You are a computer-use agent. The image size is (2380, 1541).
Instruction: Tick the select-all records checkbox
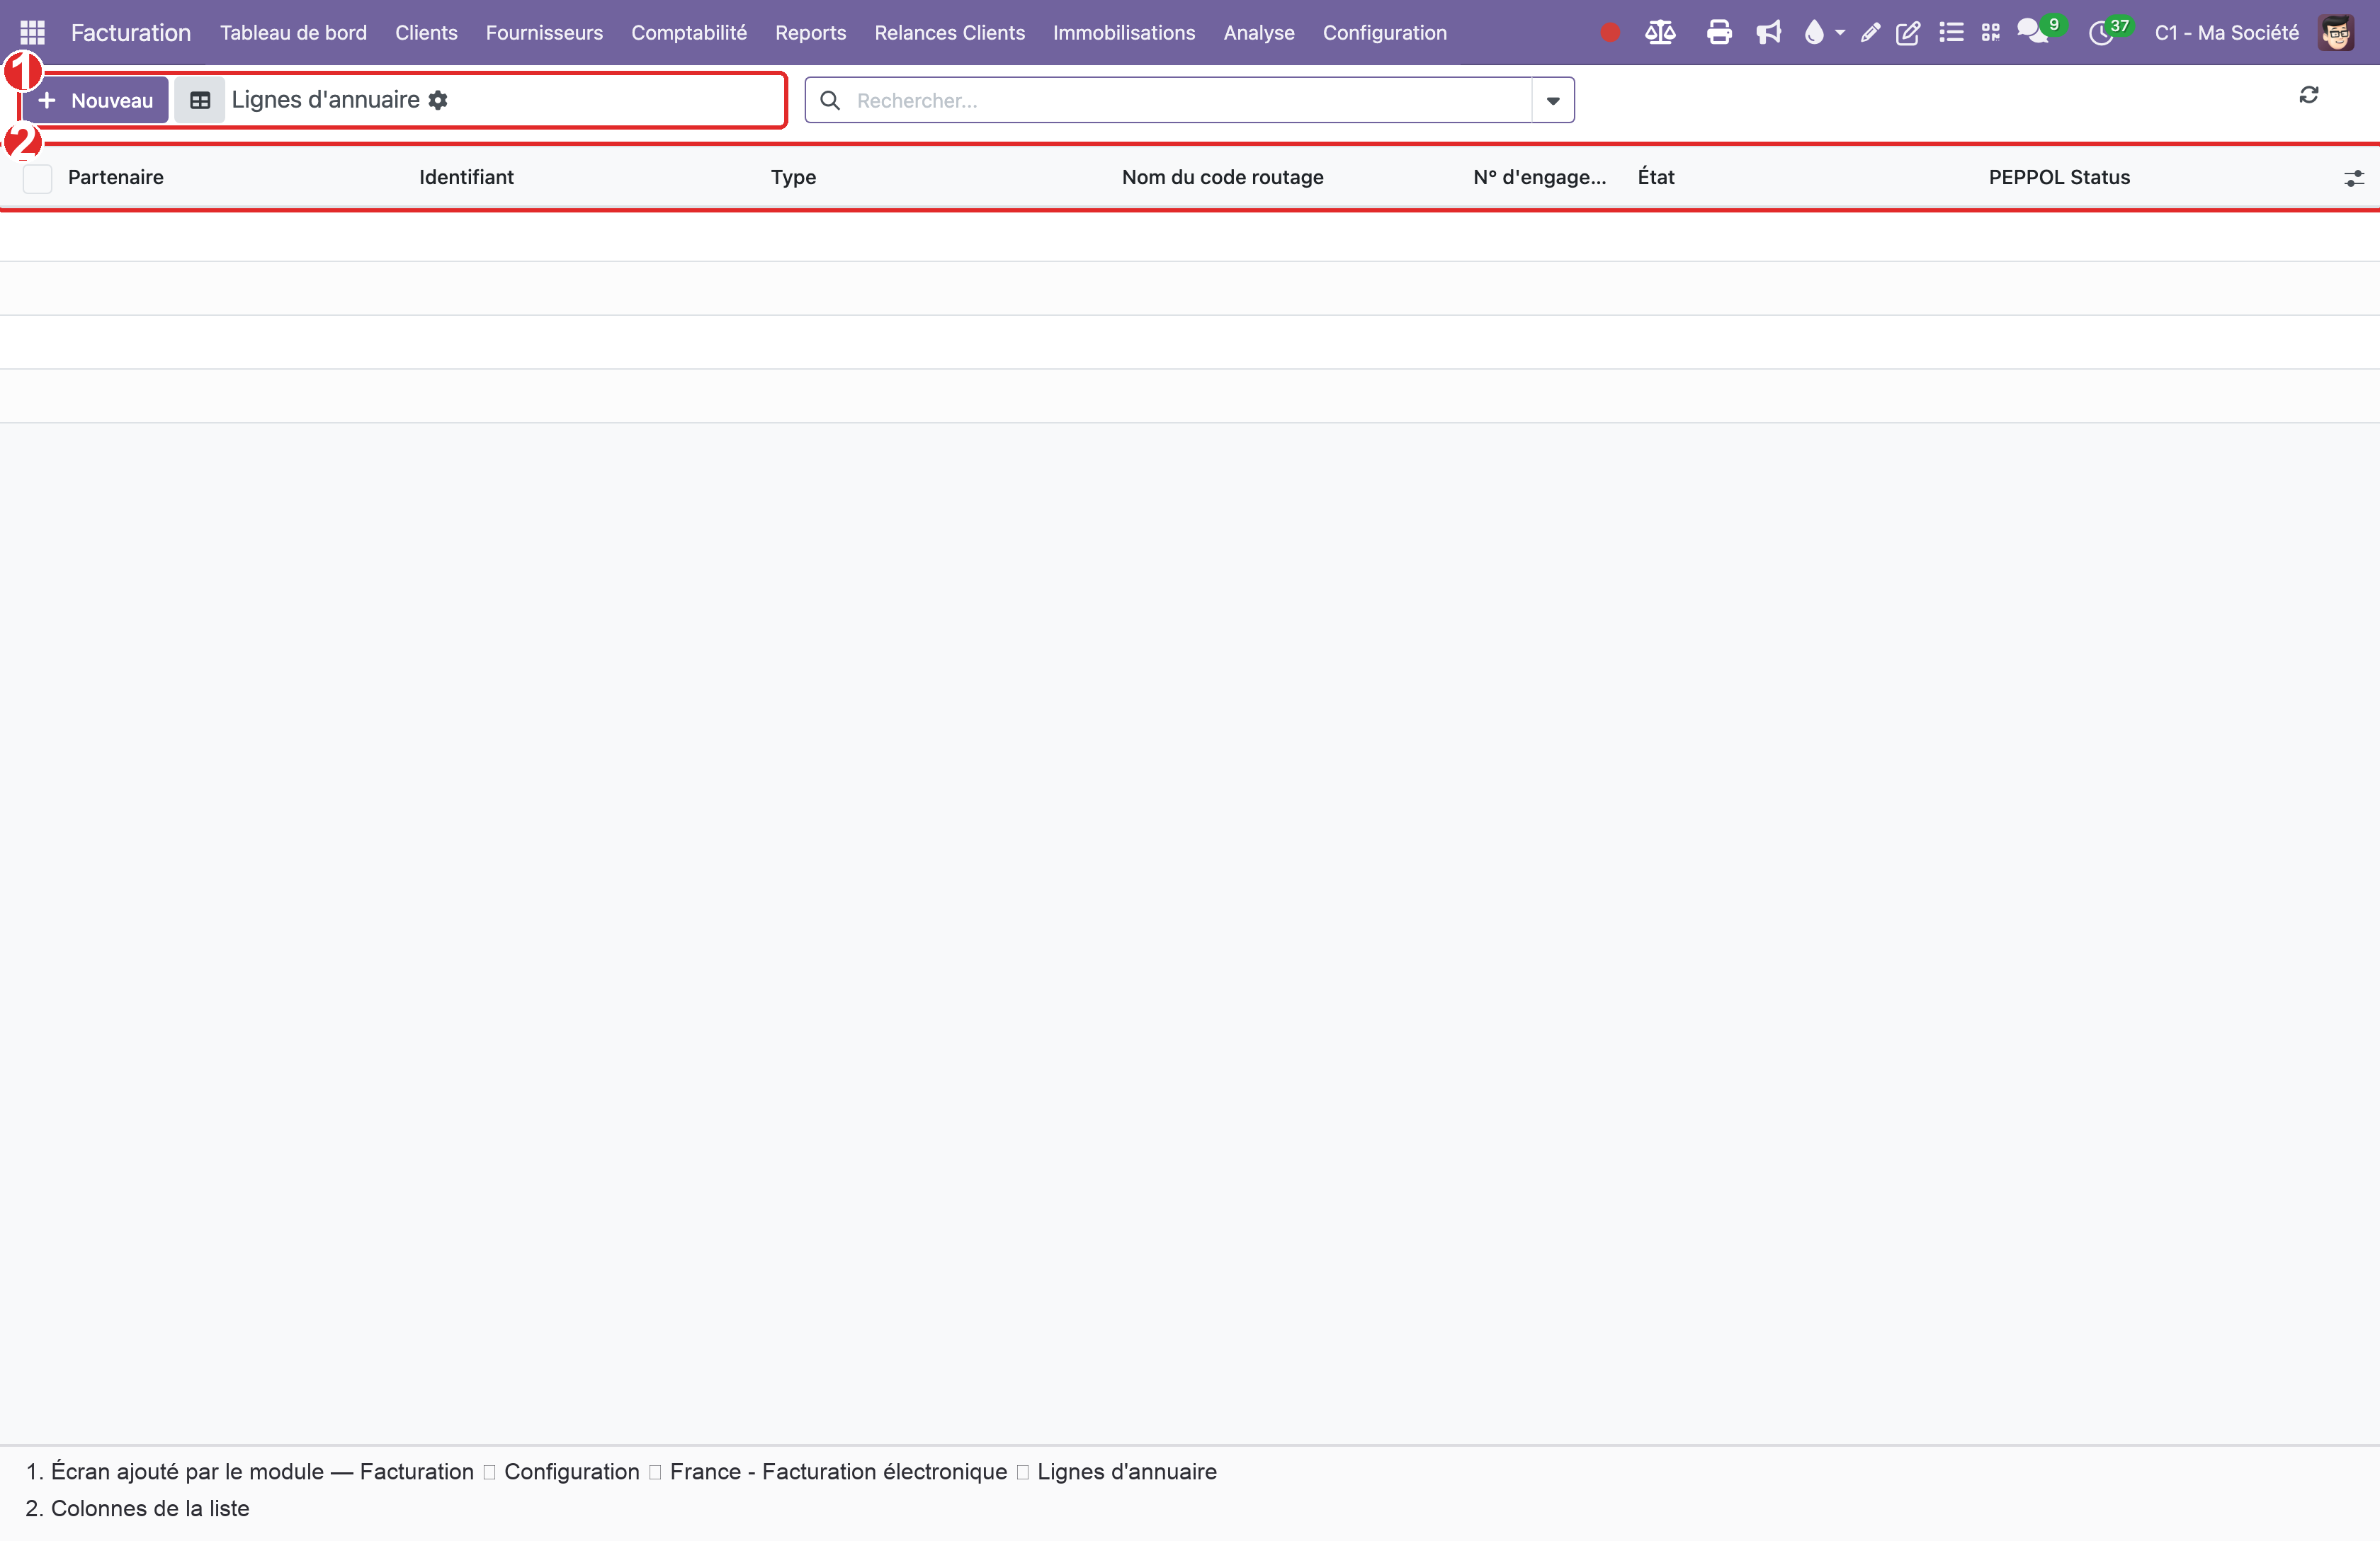click(37, 178)
